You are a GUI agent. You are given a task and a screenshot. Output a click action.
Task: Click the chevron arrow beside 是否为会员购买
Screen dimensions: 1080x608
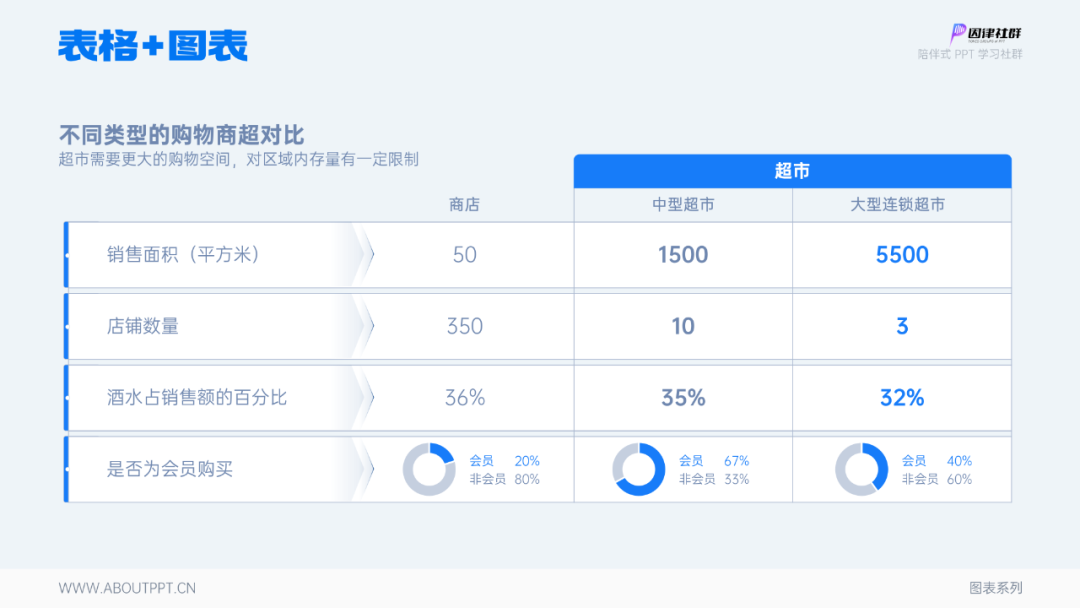tap(363, 470)
